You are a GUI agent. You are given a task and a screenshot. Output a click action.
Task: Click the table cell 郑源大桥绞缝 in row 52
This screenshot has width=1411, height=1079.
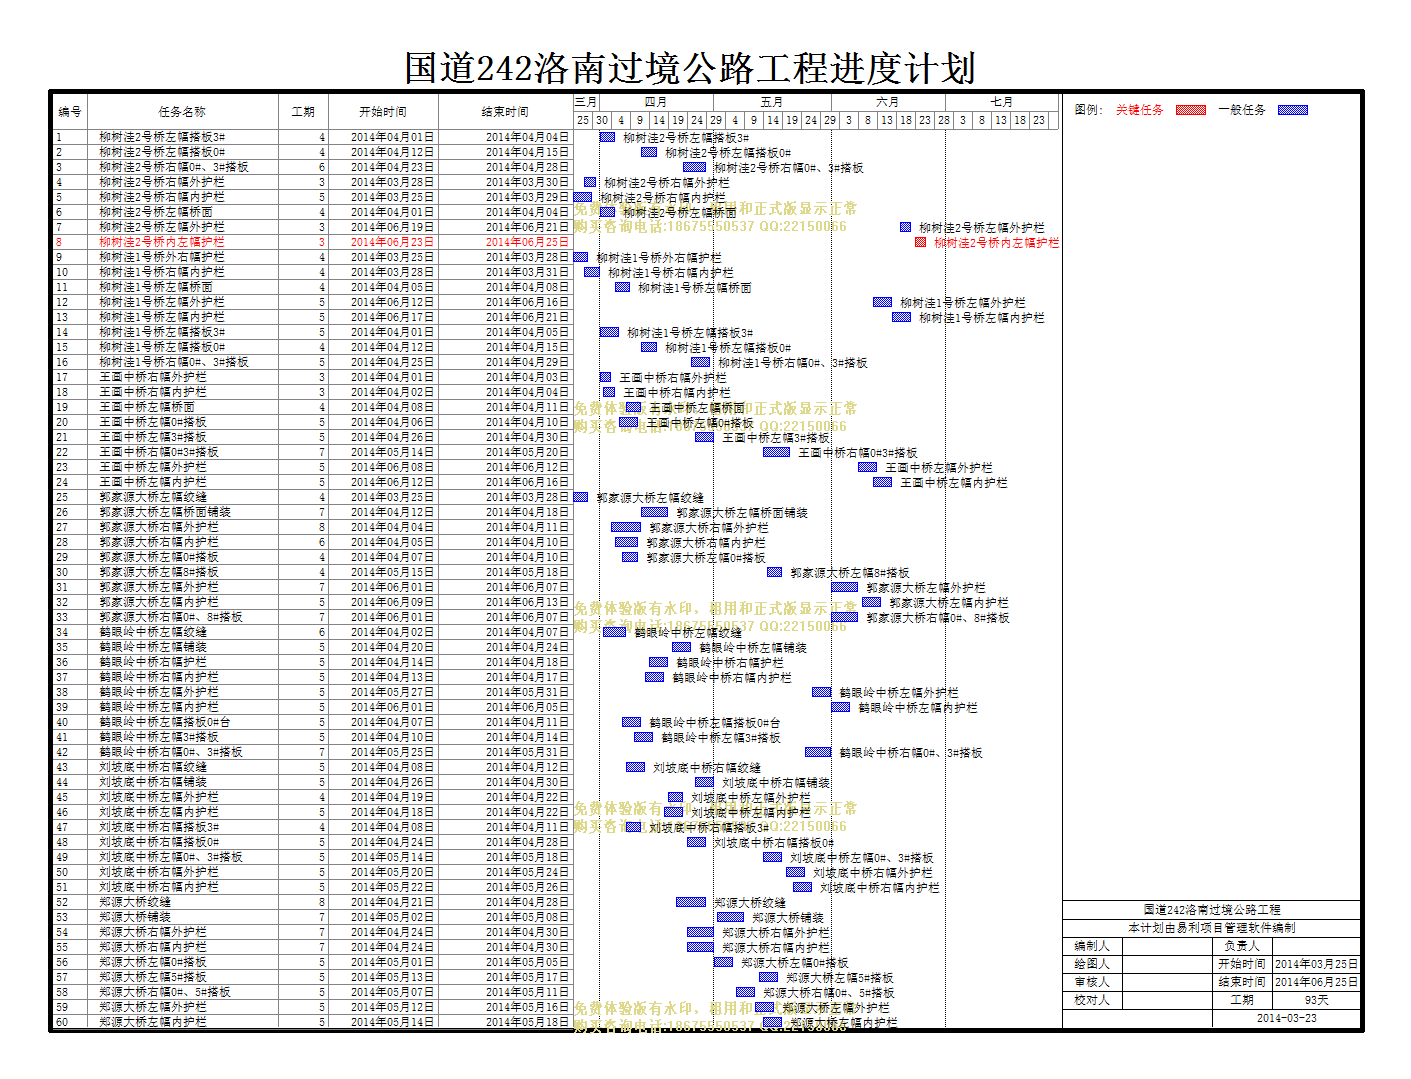(x=182, y=902)
